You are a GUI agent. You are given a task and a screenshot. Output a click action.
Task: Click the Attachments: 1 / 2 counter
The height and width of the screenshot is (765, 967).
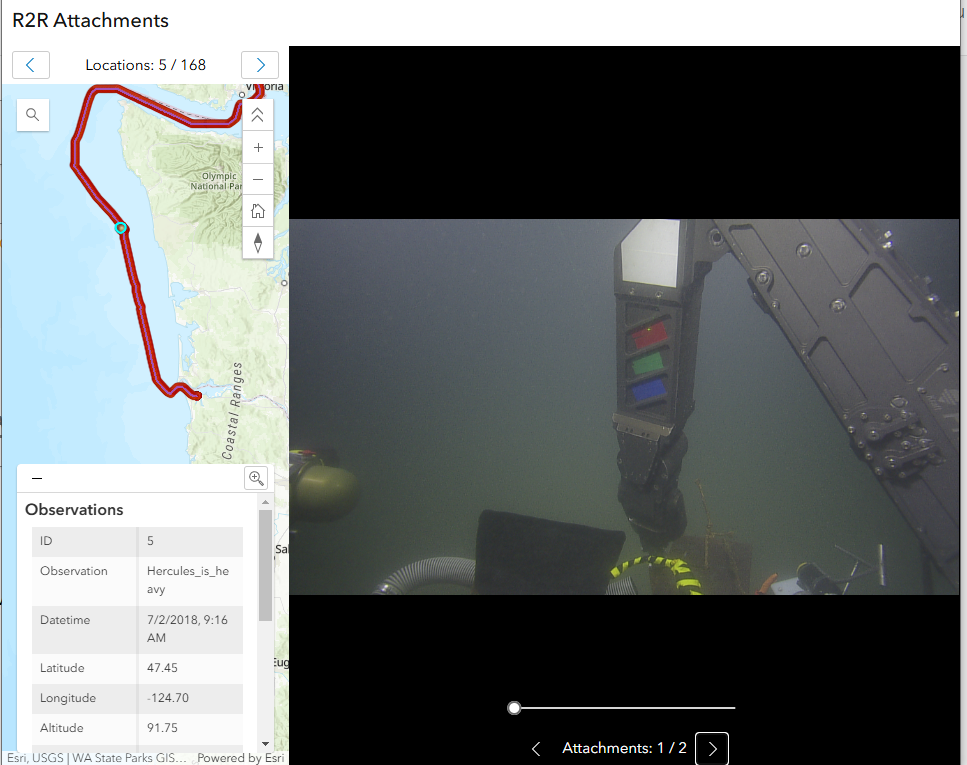624,748
